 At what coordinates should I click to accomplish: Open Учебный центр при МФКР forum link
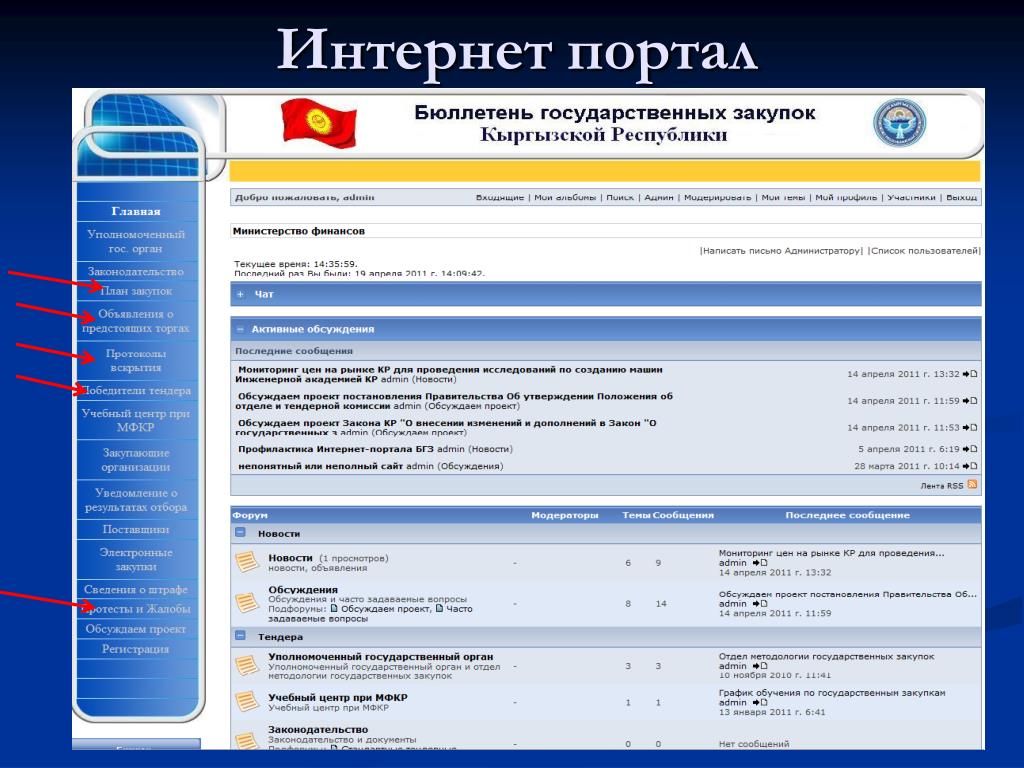click(338, 697)
